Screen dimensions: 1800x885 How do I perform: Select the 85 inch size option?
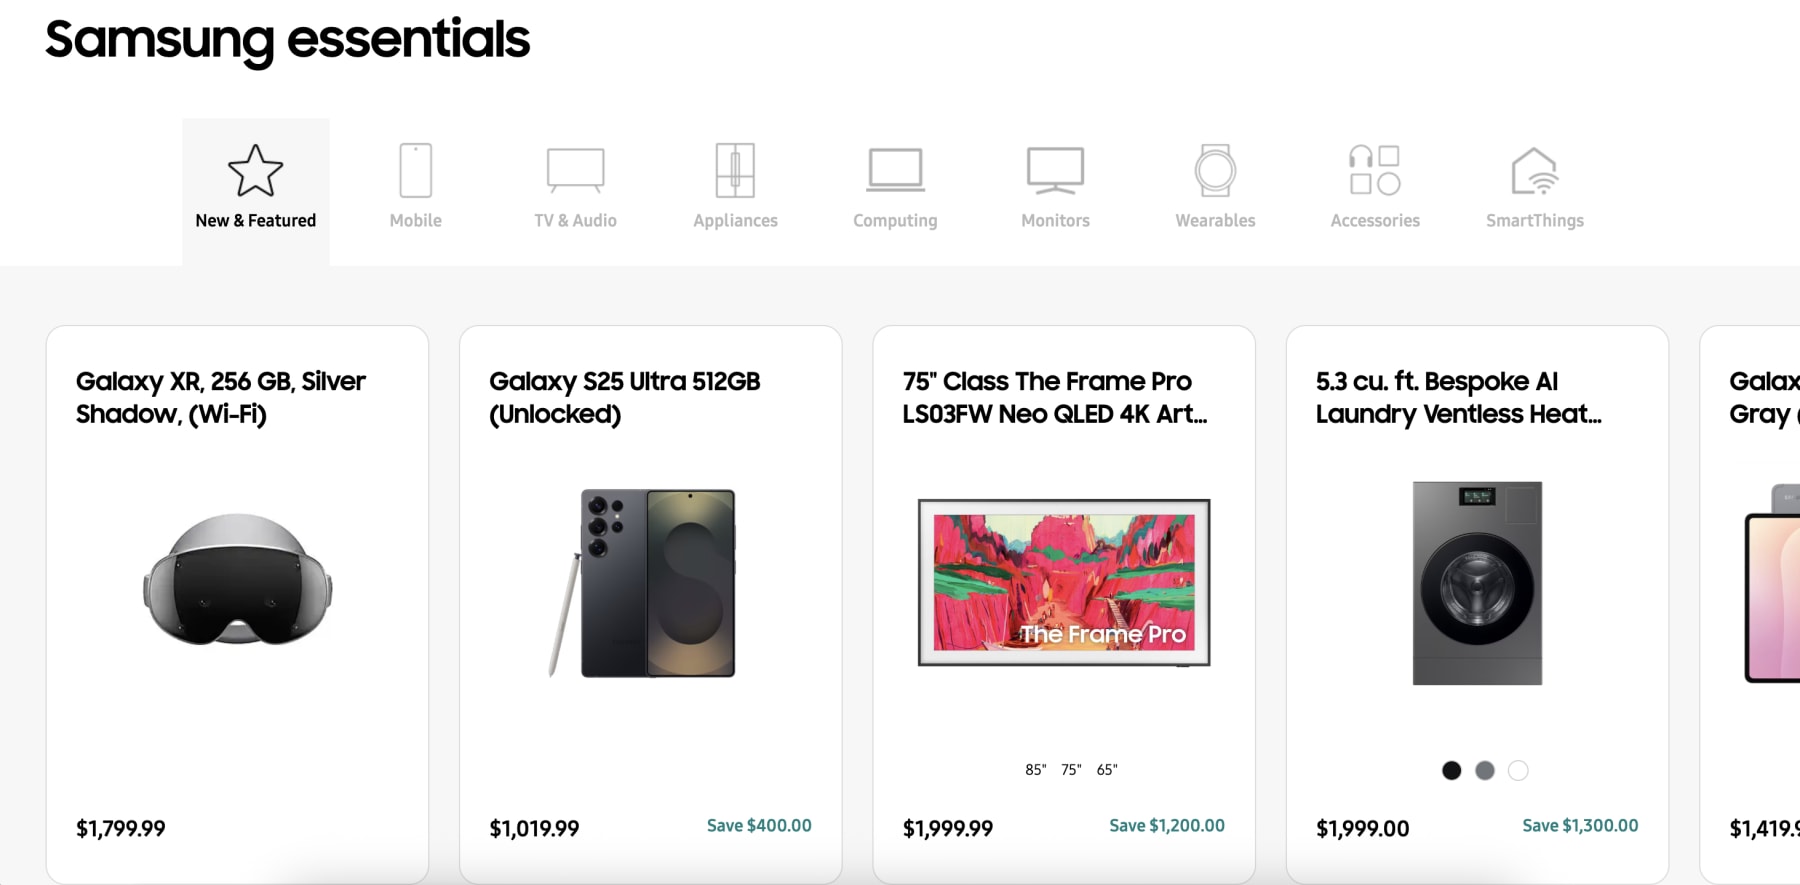click(x=1035, y=769)
